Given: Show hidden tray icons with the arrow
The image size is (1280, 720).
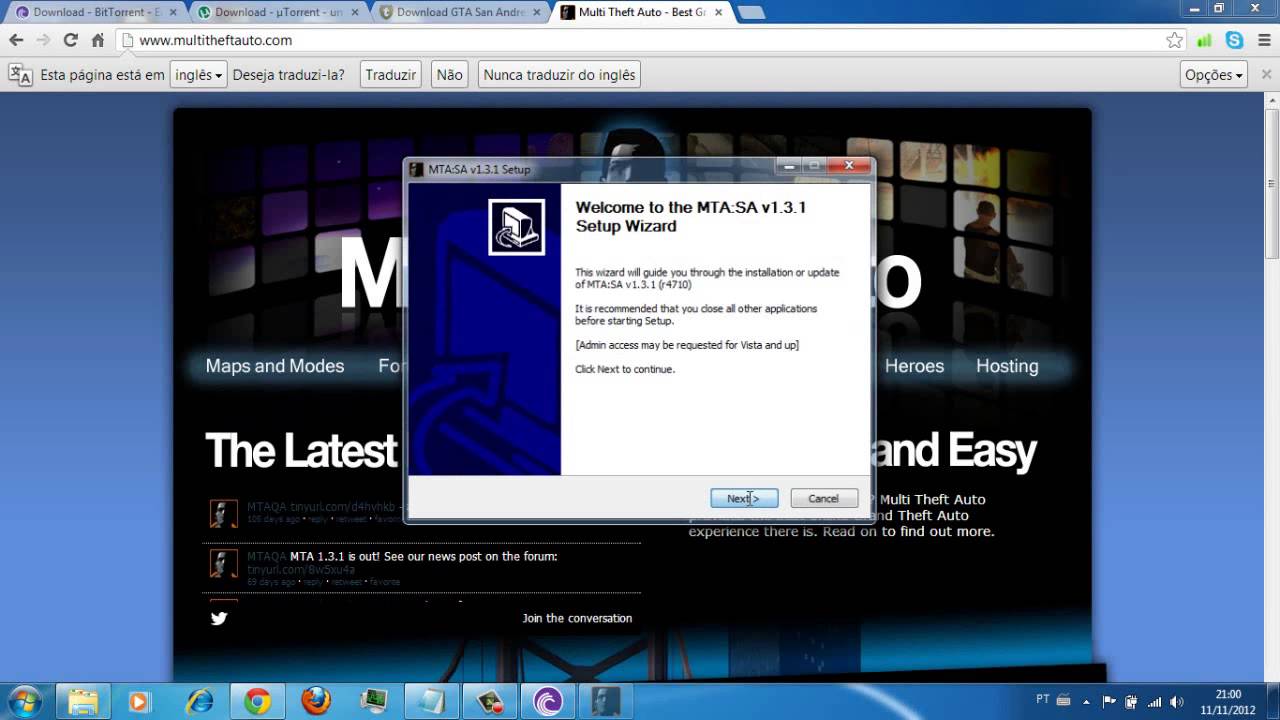Looking at the screenshot, I should click(x=1089, y=701).
